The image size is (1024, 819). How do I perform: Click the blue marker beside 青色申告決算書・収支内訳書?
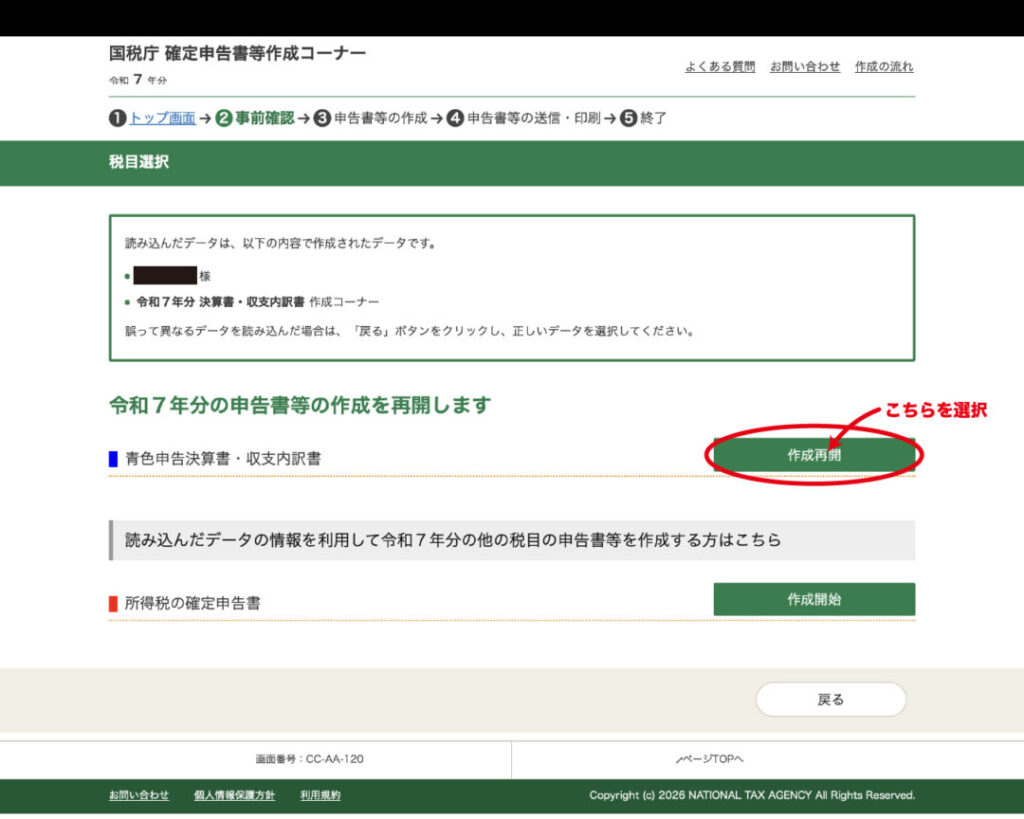113,459
